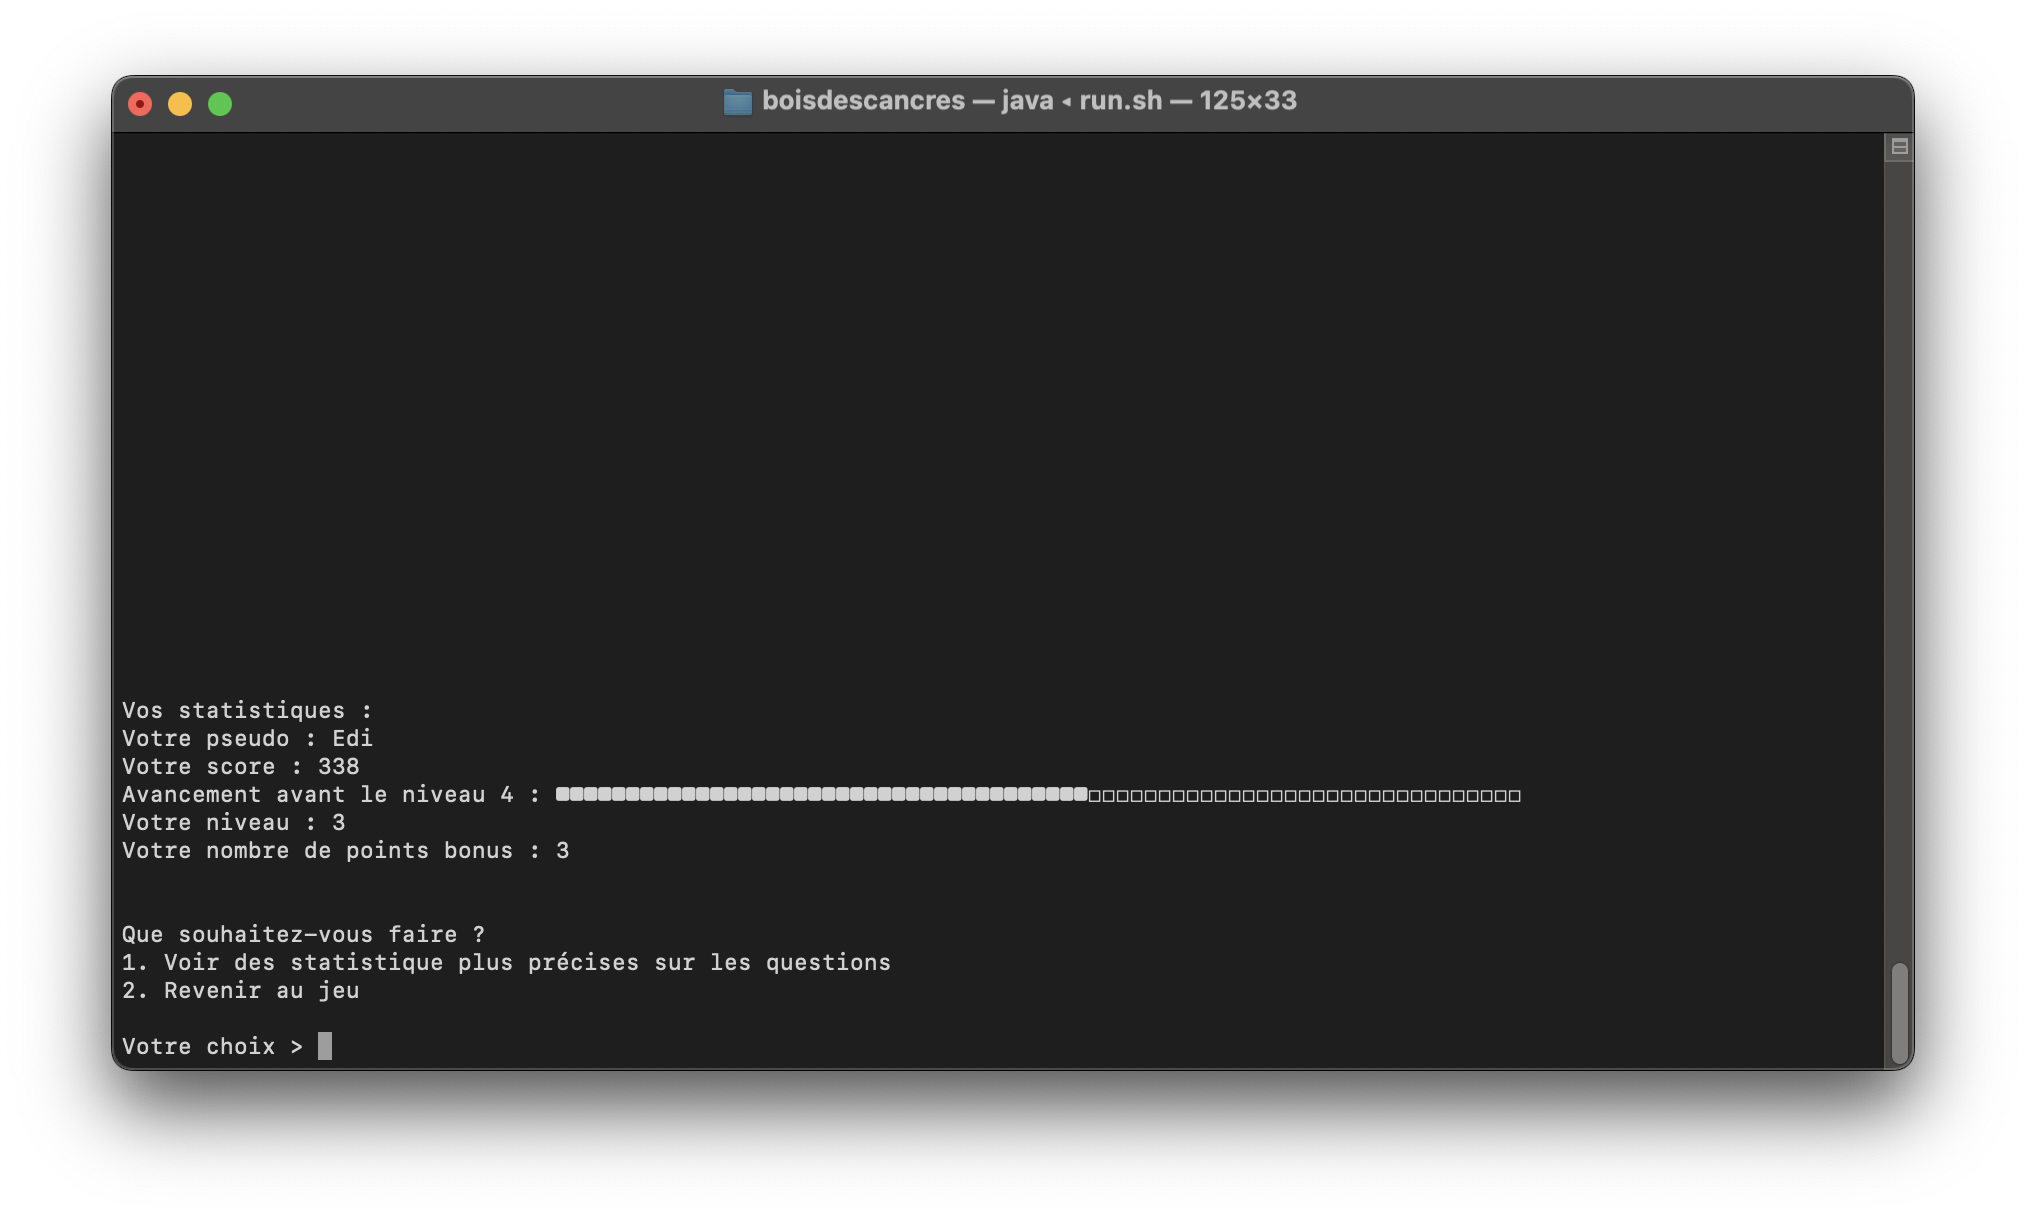Click the 'Que souhaitez-vous faire ?' question text
Screen dimensions: 2026x1218
point(303,934)
